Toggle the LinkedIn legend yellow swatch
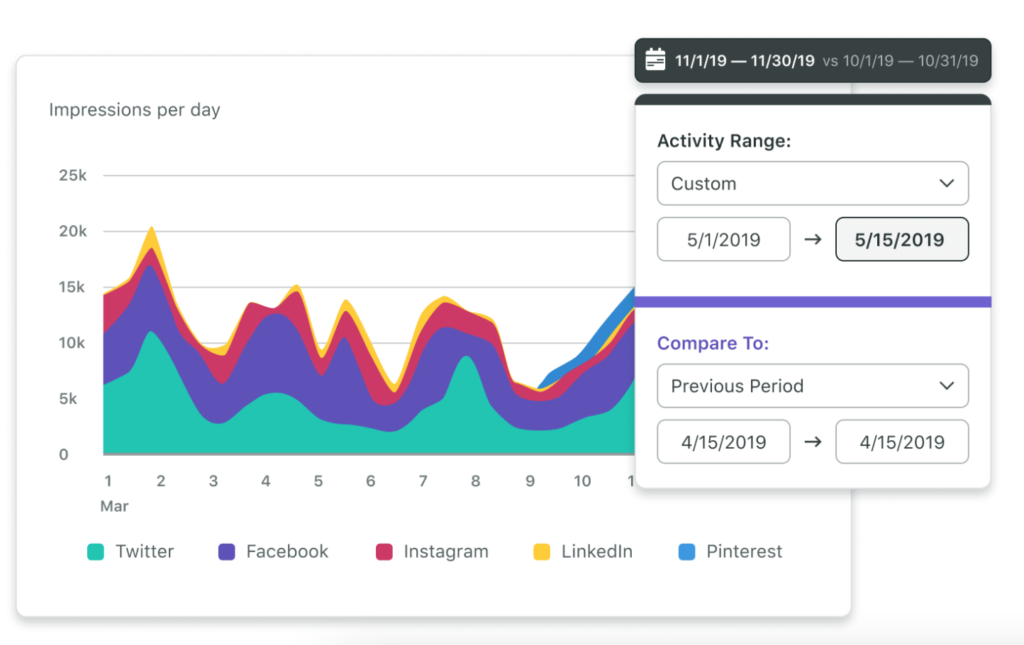This screenshot has width=1024, height=645. tap(541, 552)
